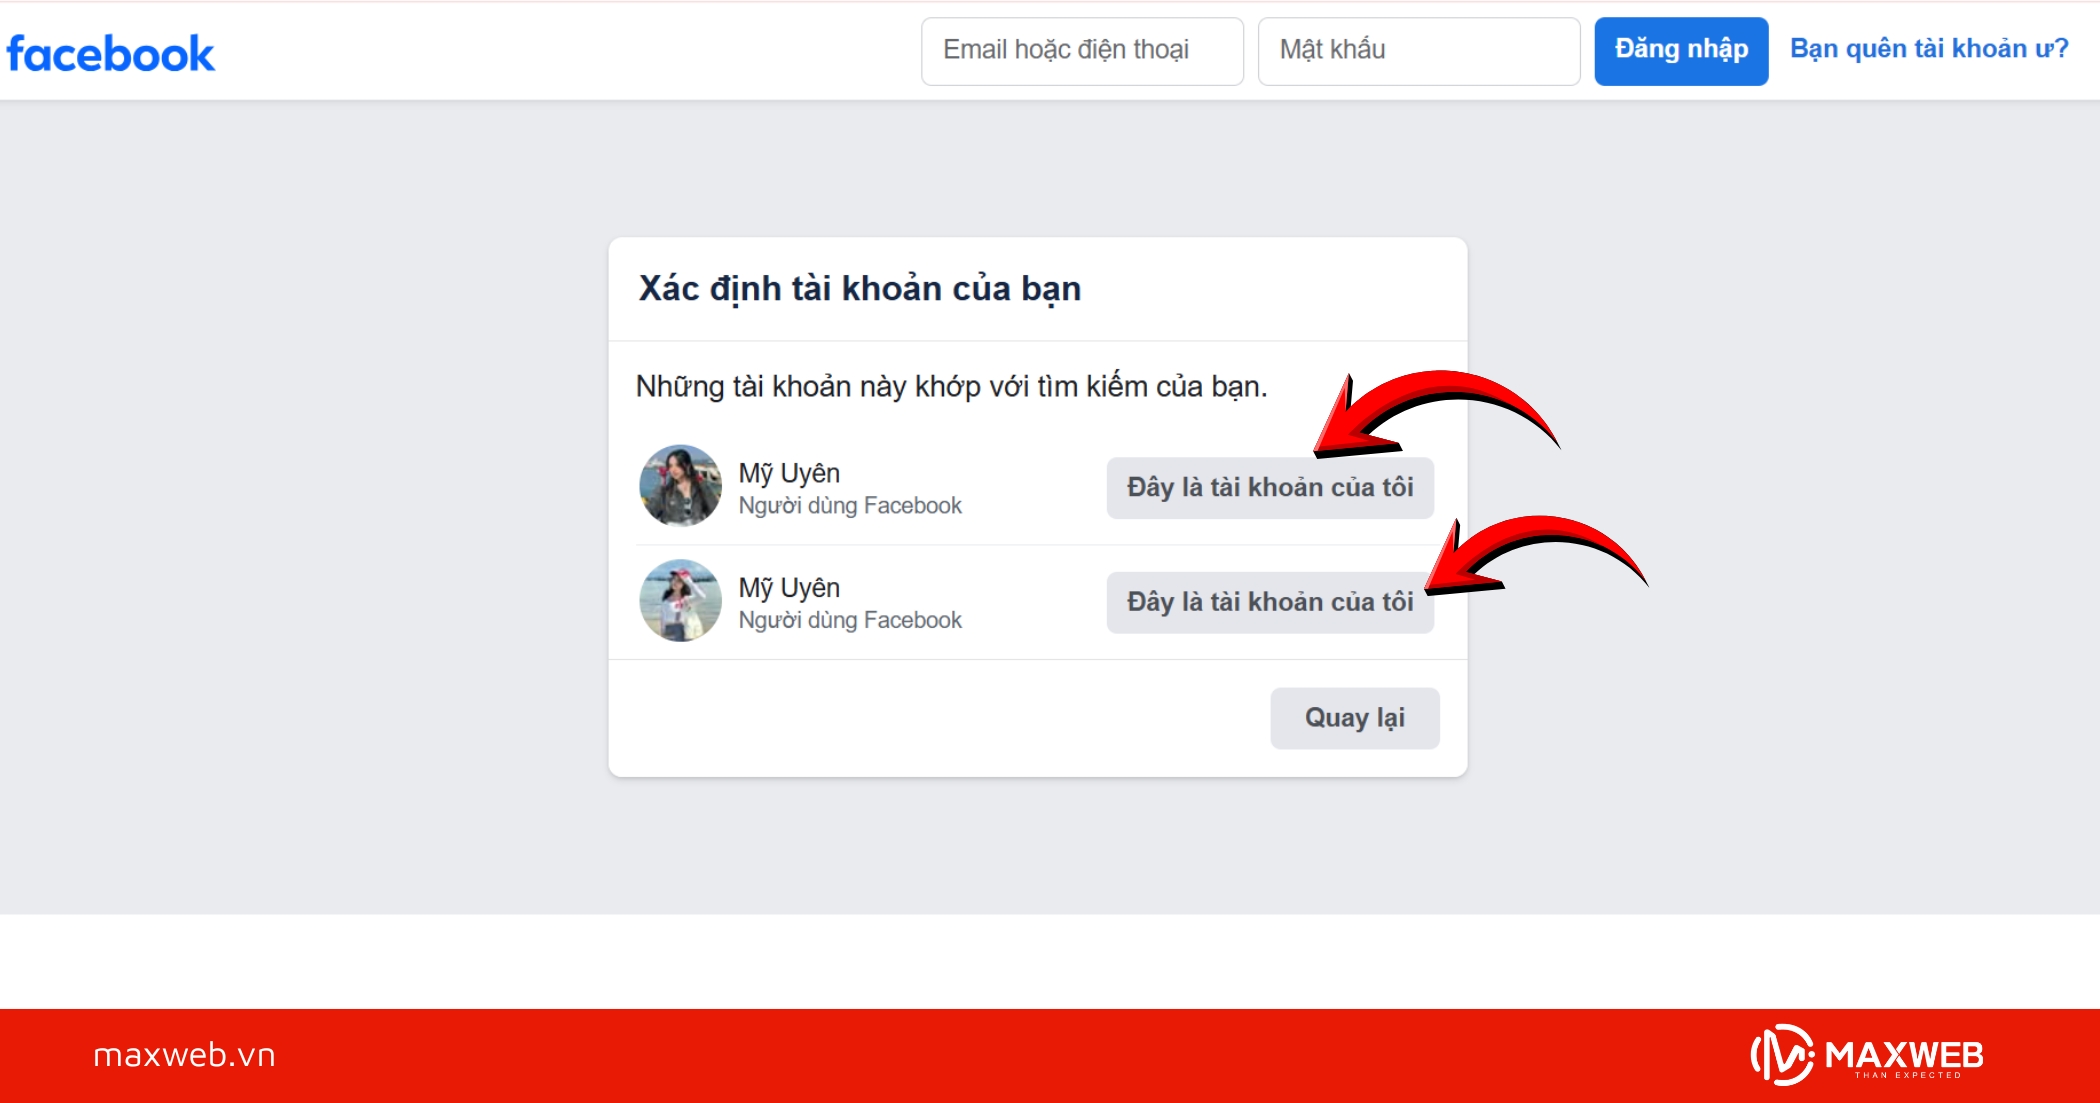Click the name Mỹ Uyên beside the red hat photo
Screen dimensions: 2100x1103
(x=789, y=588)
